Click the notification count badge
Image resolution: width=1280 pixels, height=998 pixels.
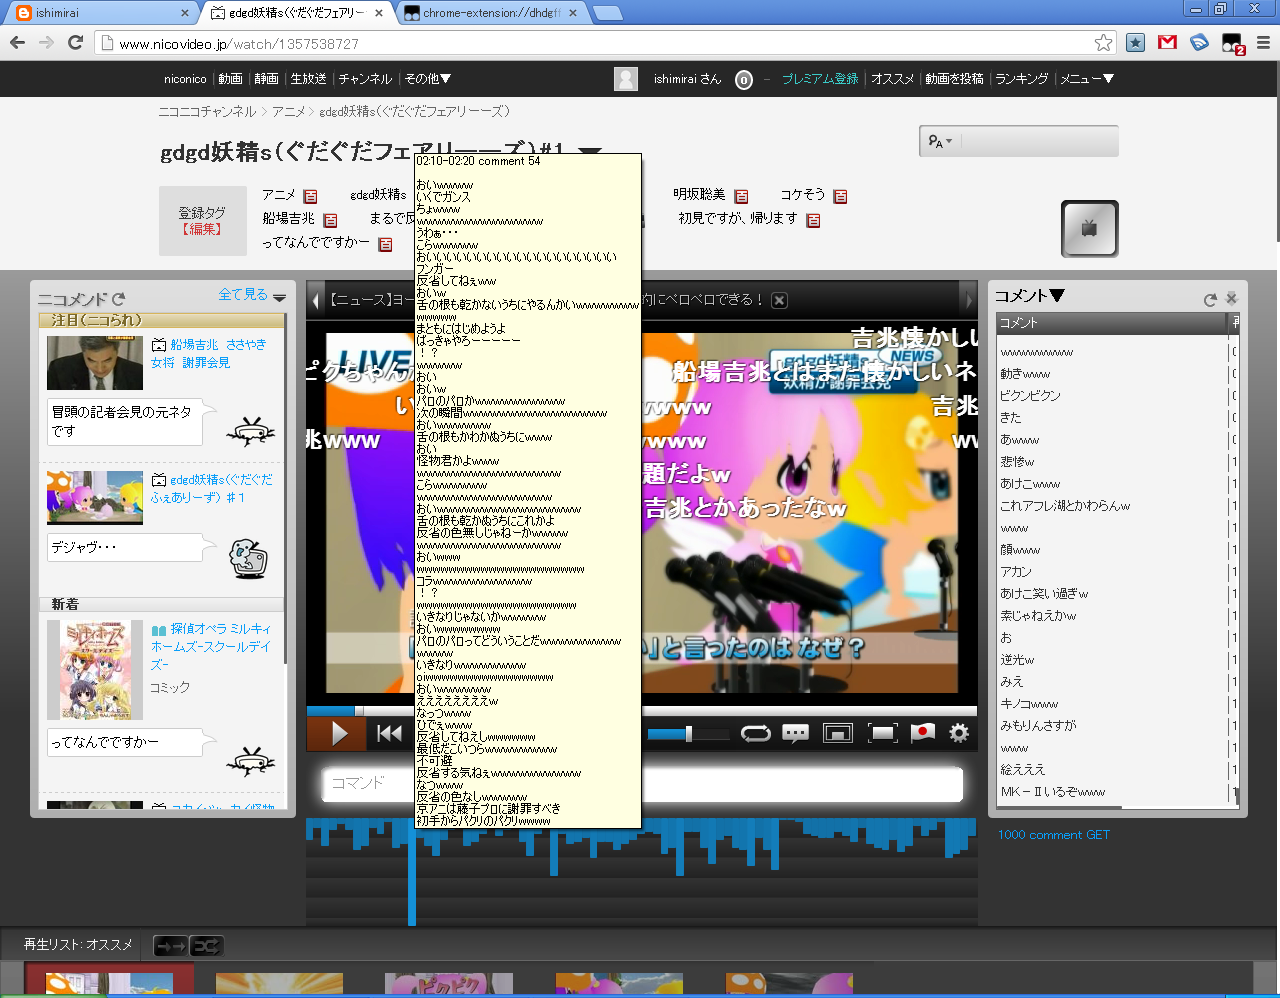point(744,80)
